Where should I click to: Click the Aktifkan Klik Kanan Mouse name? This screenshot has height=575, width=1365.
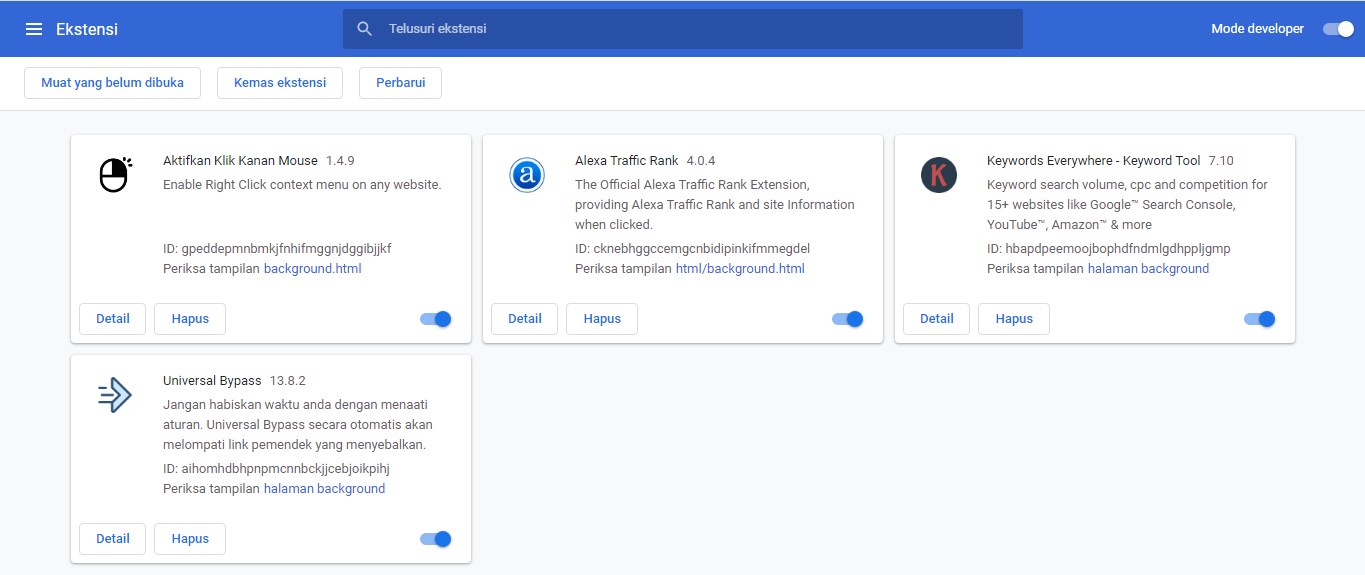(240, 160)
